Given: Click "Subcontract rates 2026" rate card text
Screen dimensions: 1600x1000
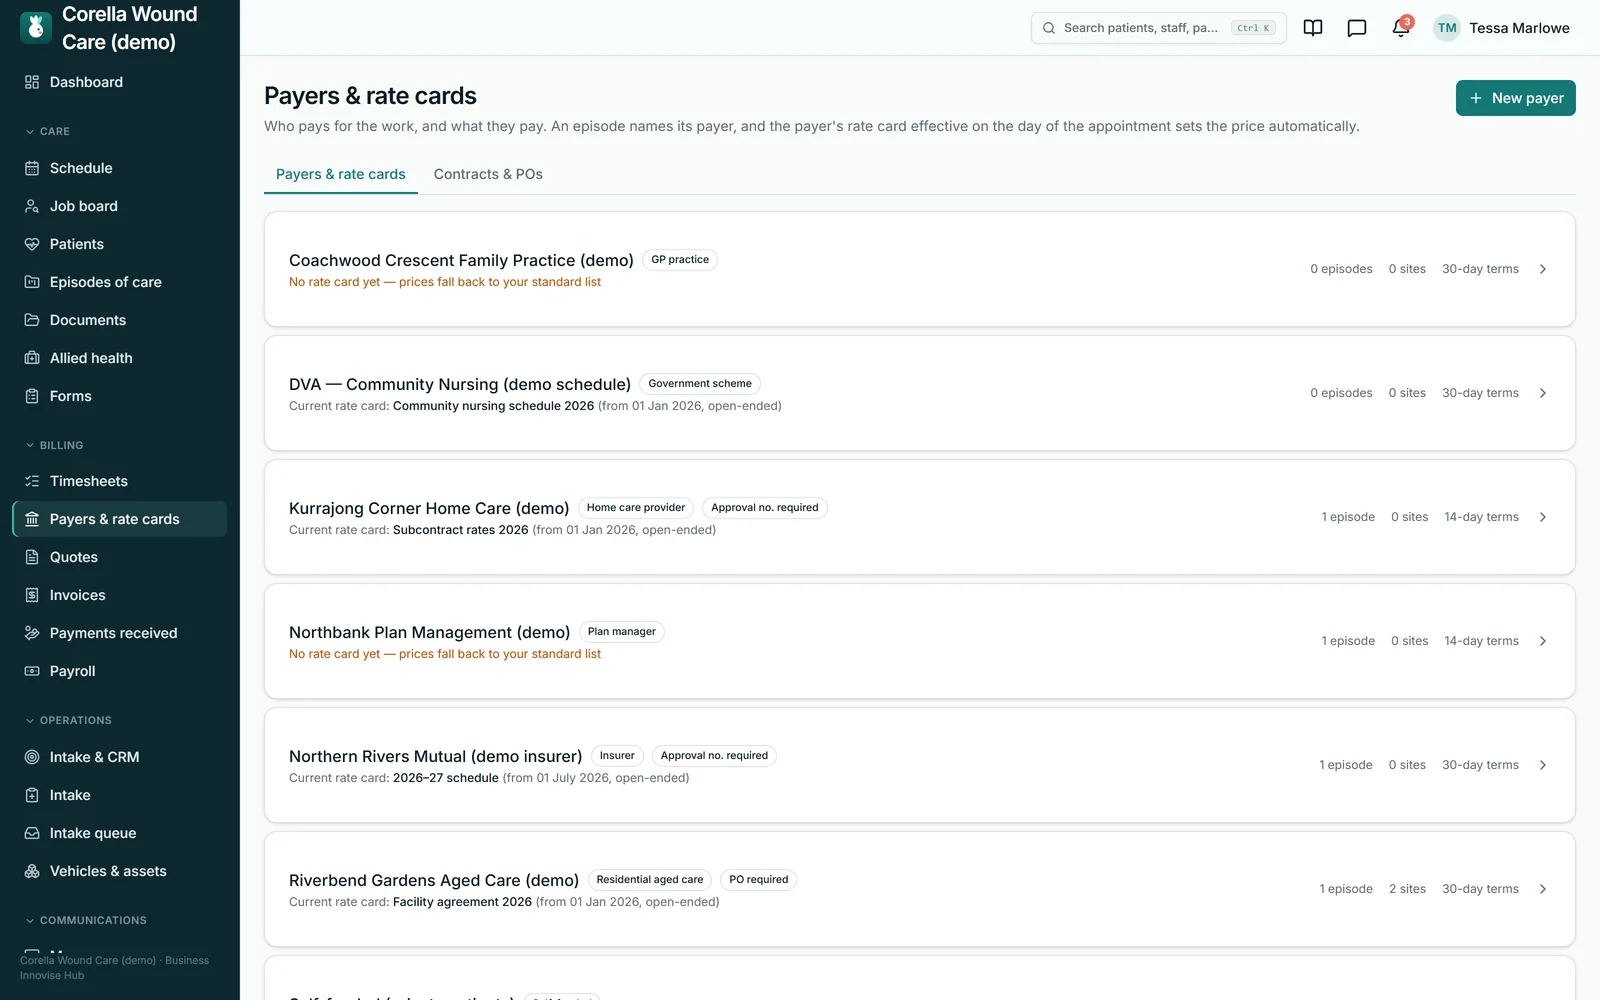Looking at the screenshot, I should pyautogui.click(x=460, y=530).
